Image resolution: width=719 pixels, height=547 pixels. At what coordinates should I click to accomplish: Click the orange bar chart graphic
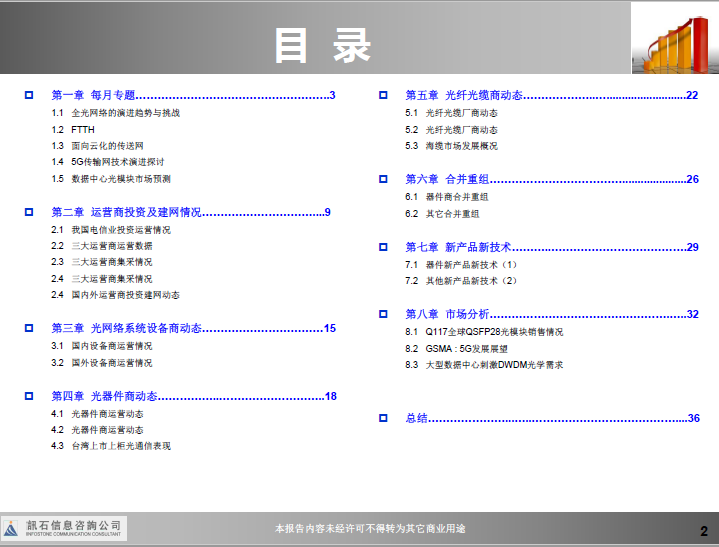tap(674, 39)
